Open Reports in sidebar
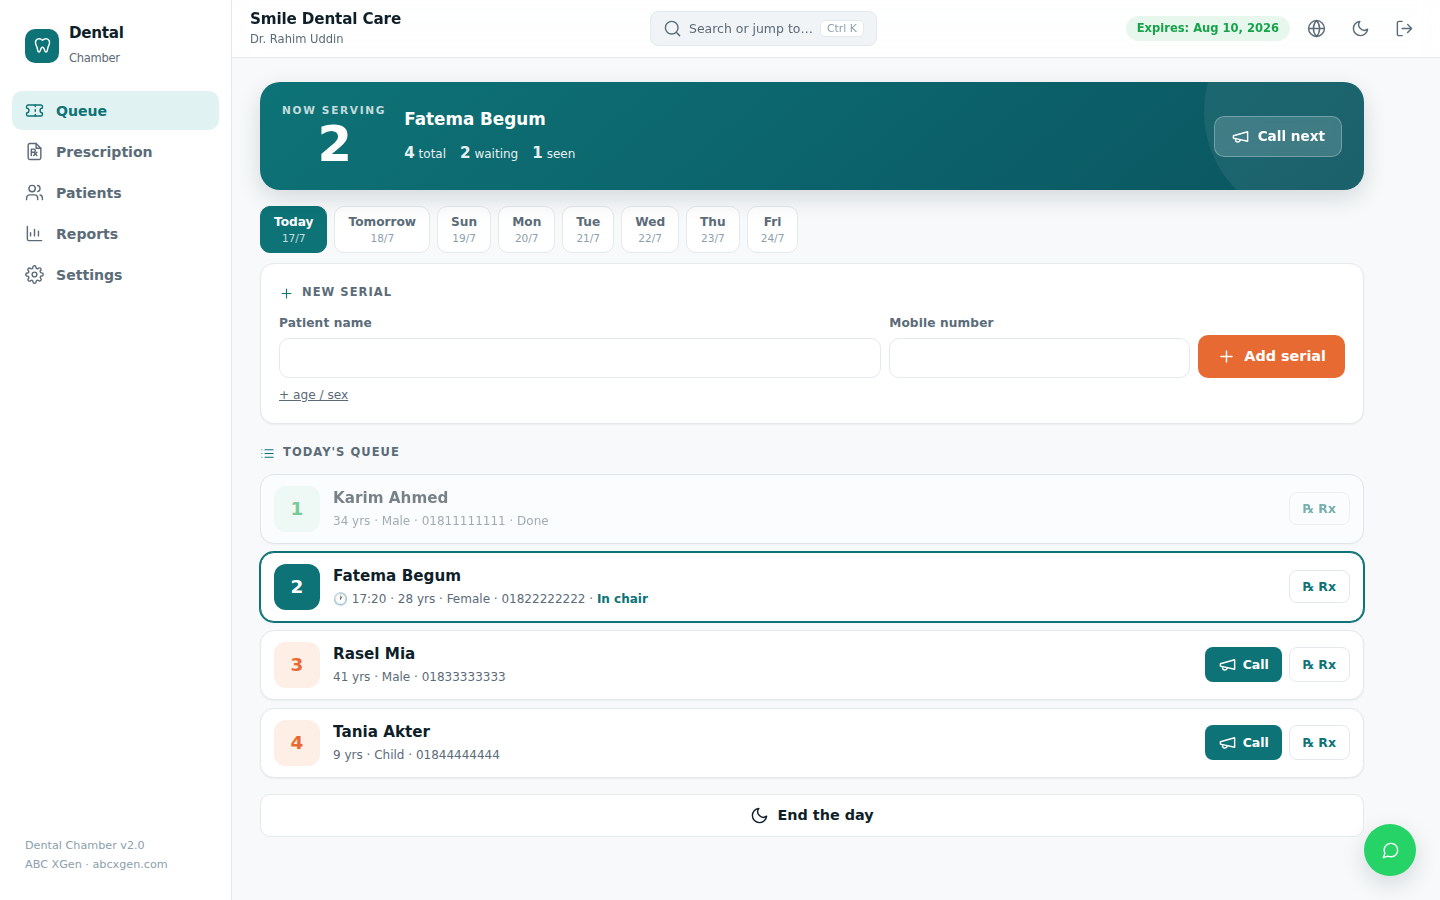The image size is (1440, 900). 115,233
